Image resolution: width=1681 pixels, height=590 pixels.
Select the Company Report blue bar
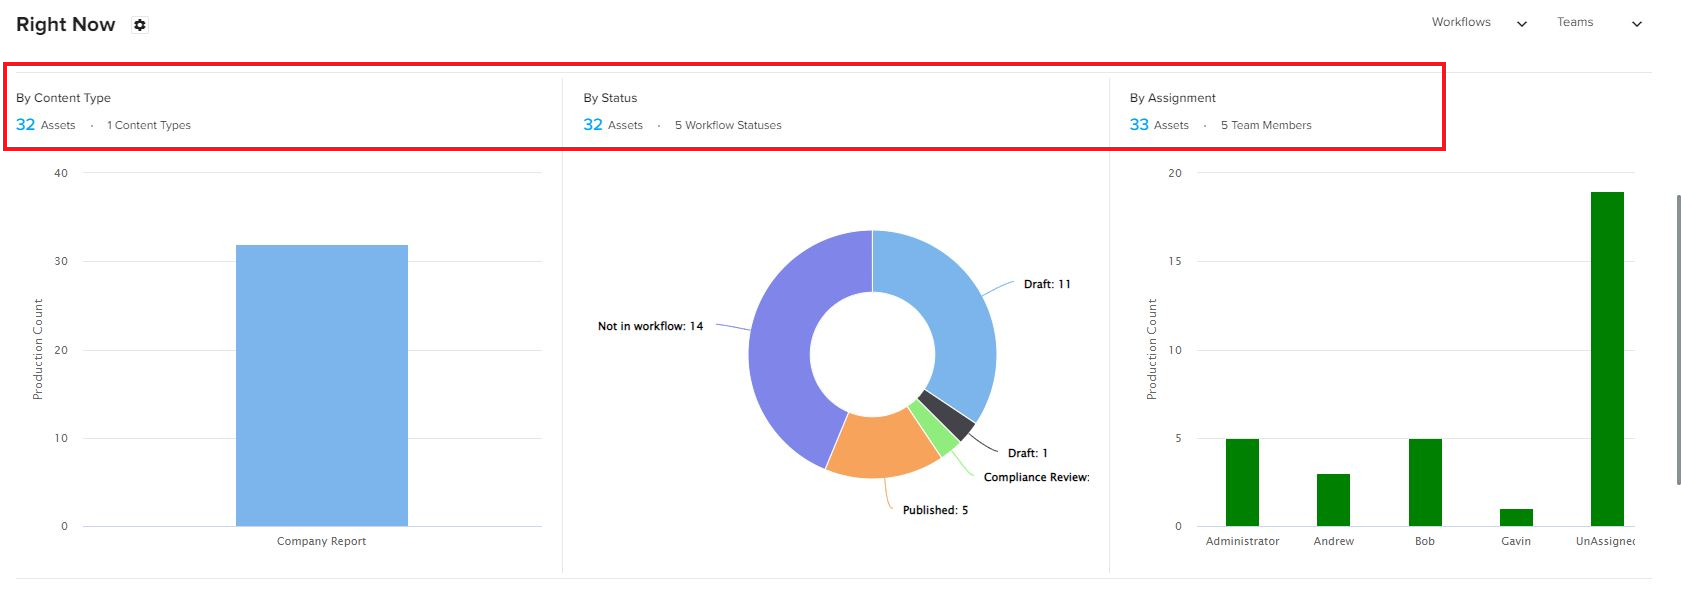click(x=322, y=385)
